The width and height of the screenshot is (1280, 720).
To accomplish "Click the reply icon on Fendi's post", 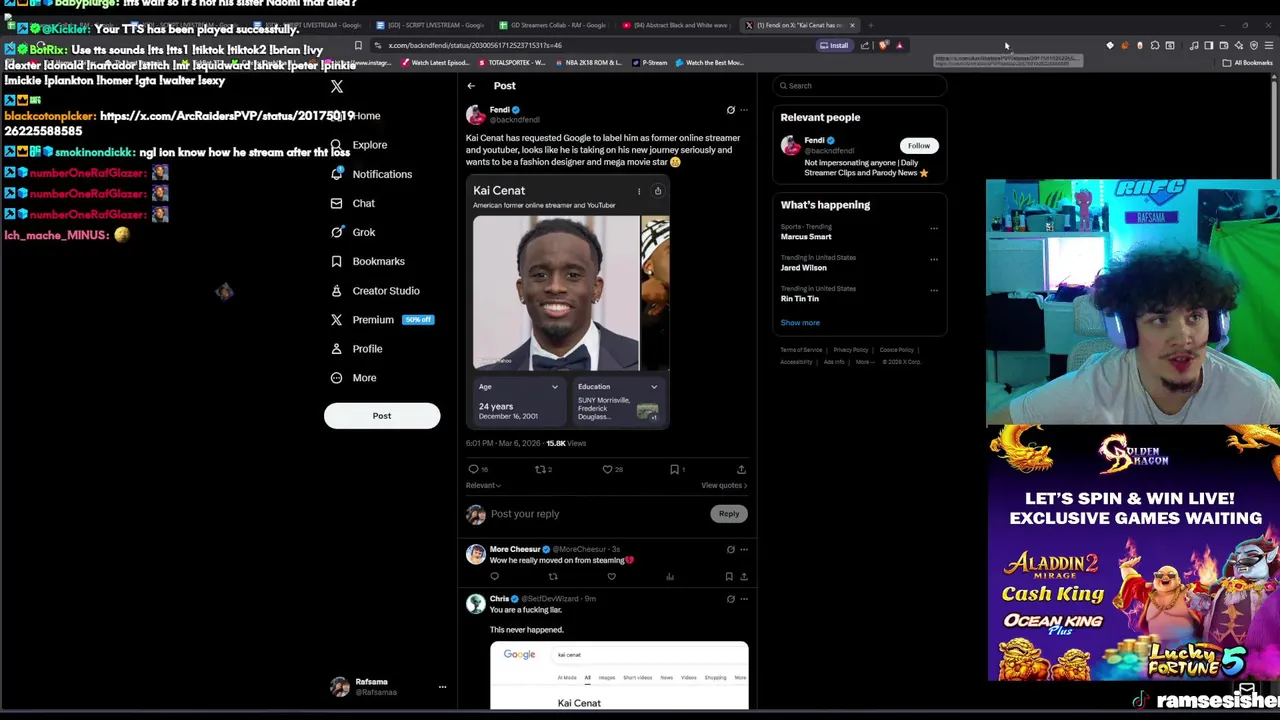I will (x=474, y=469).
